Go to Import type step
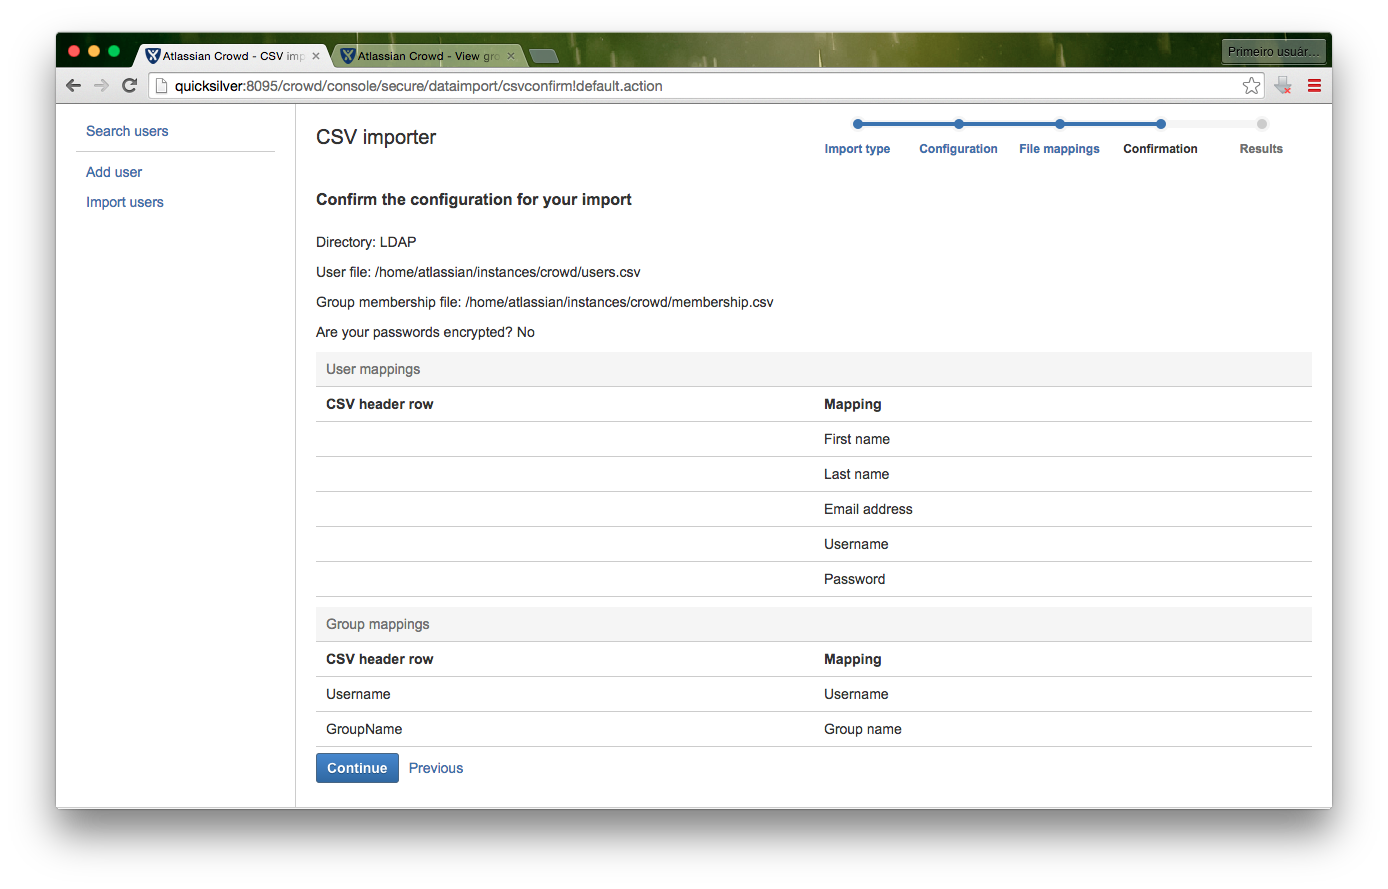Screen dimensions: 1388x889 [857, 149]
